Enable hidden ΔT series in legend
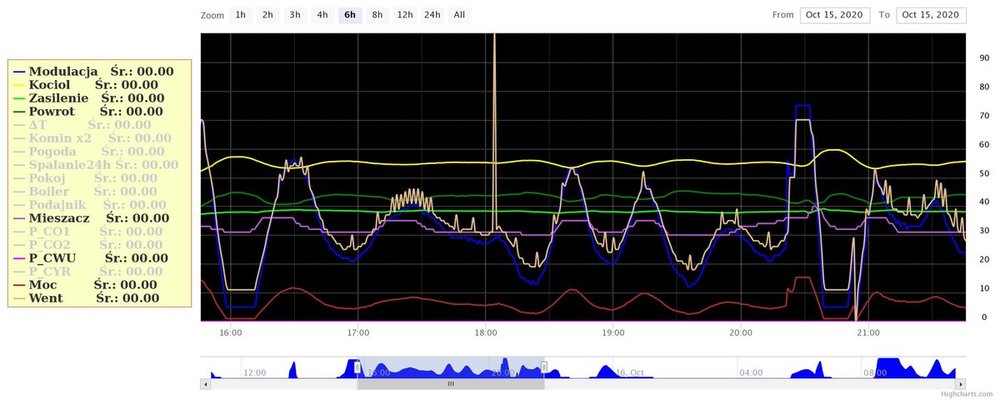Viewport: 1000px width, 400px height. pyautogui.click(x=82, y=125)
